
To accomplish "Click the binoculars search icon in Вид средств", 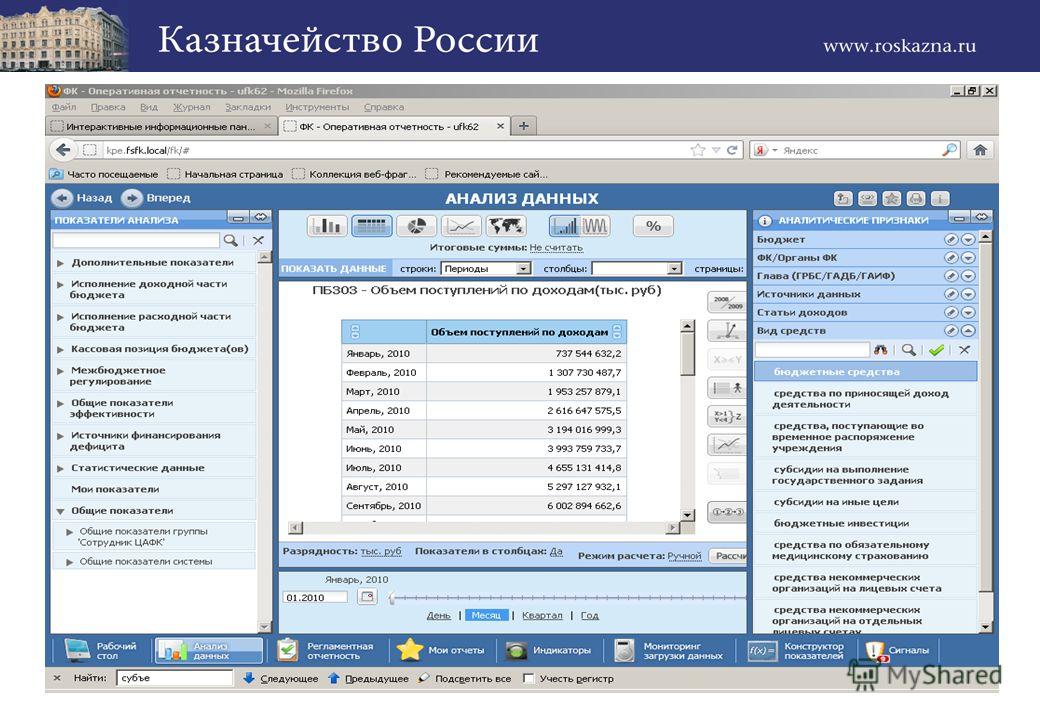I will point(880,349).
